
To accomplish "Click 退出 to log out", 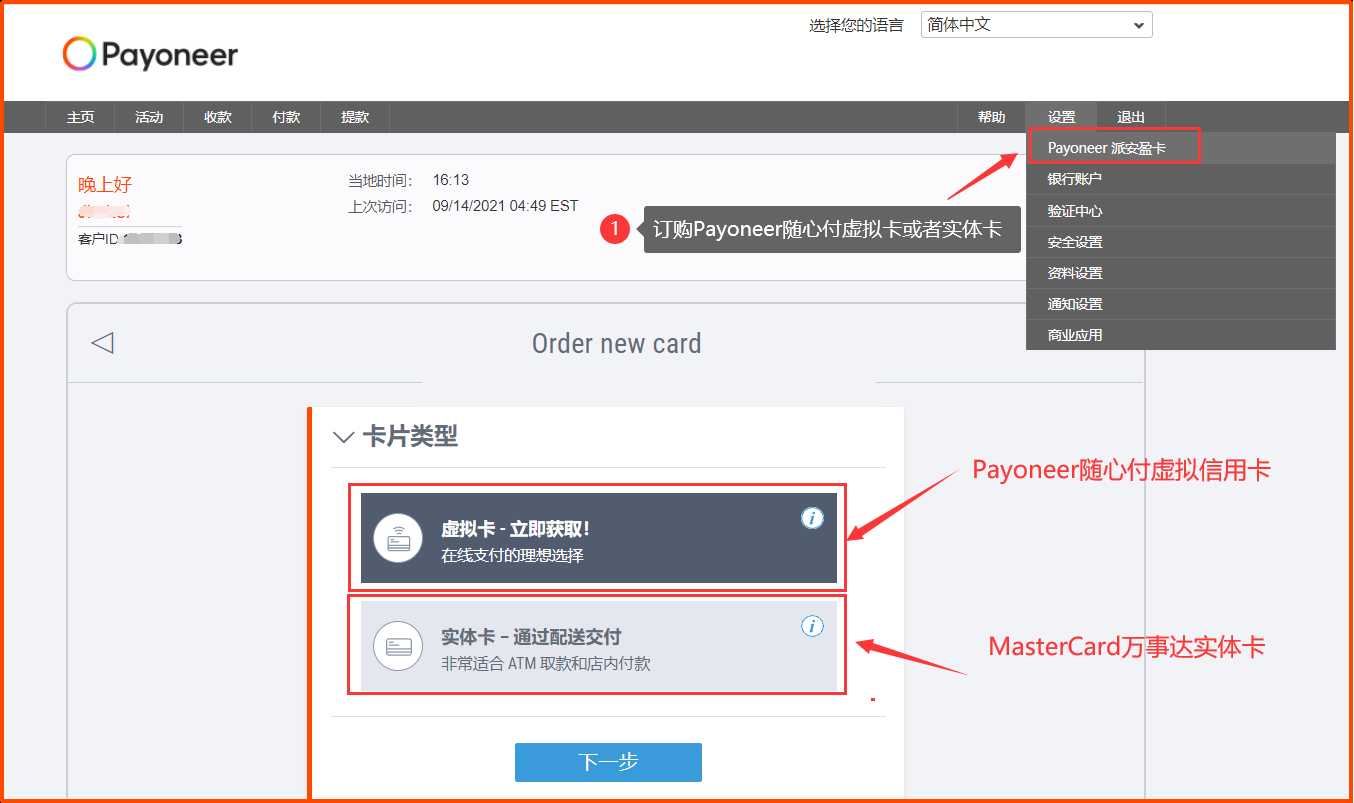I will coord(1131,117).
